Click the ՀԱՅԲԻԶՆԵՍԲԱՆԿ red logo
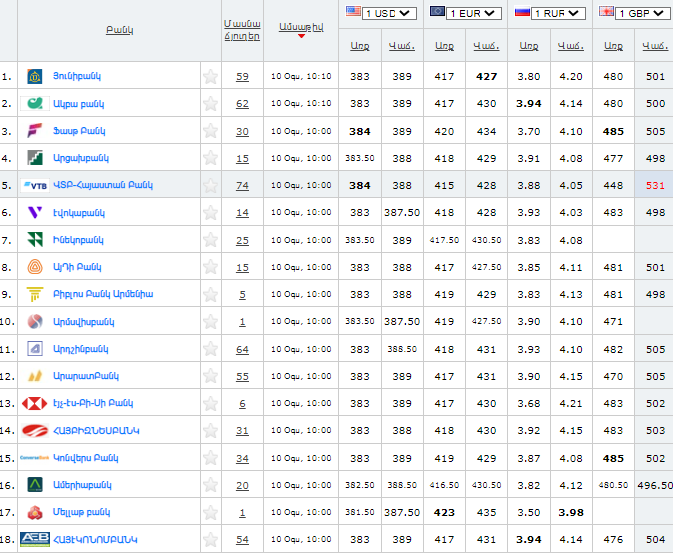This screenshot has height=553, width=673. (x=35, y=431)
